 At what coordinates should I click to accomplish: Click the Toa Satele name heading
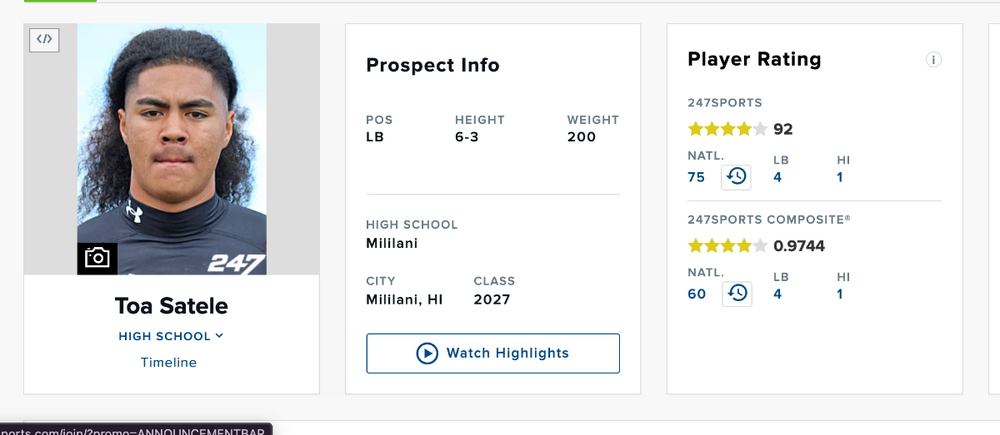pyautogui.click(x=171, y=306)
